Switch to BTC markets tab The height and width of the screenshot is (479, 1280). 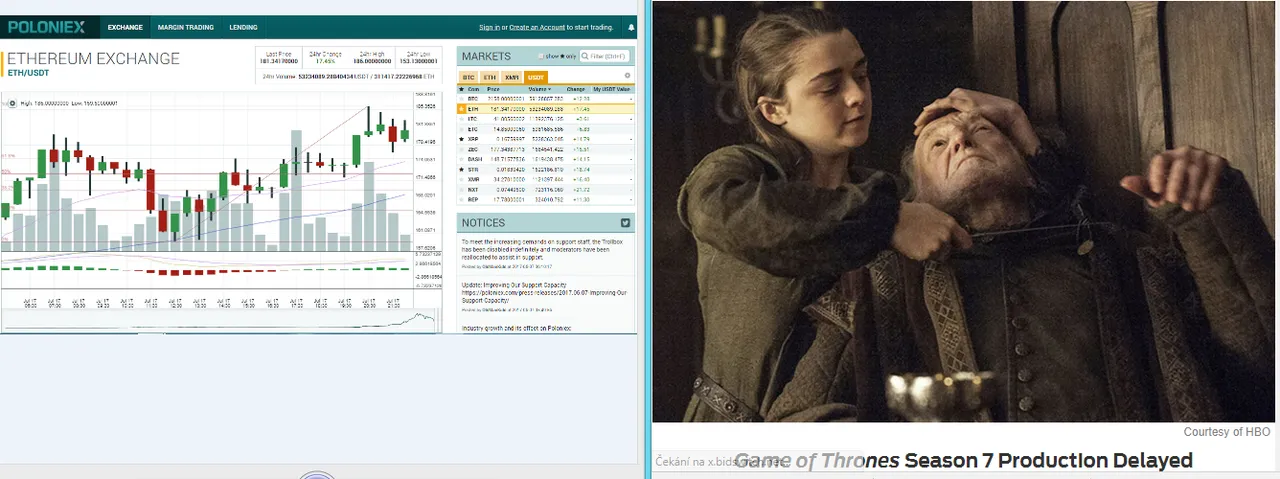point(468,77)
